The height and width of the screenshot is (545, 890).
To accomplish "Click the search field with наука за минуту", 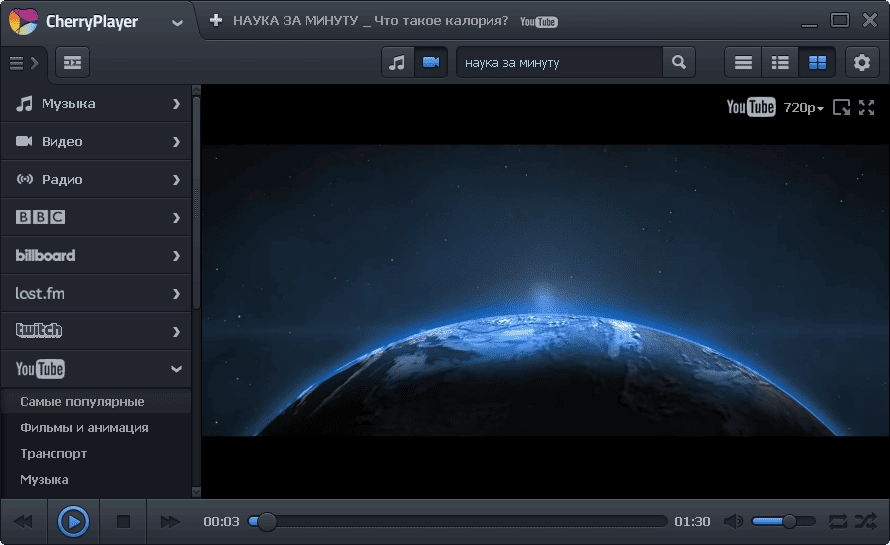I will [559, 62].
